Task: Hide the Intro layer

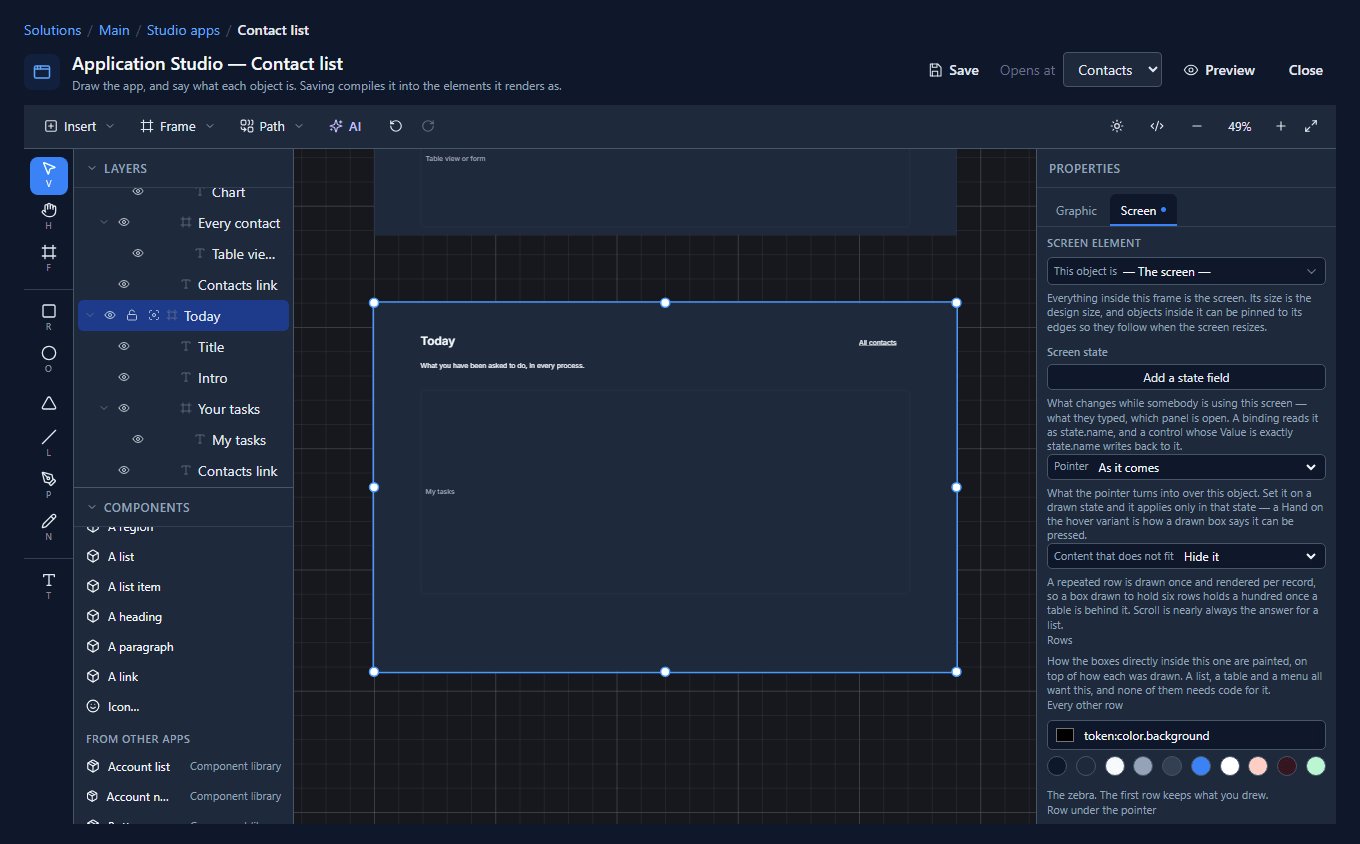Action: point(124,378)
